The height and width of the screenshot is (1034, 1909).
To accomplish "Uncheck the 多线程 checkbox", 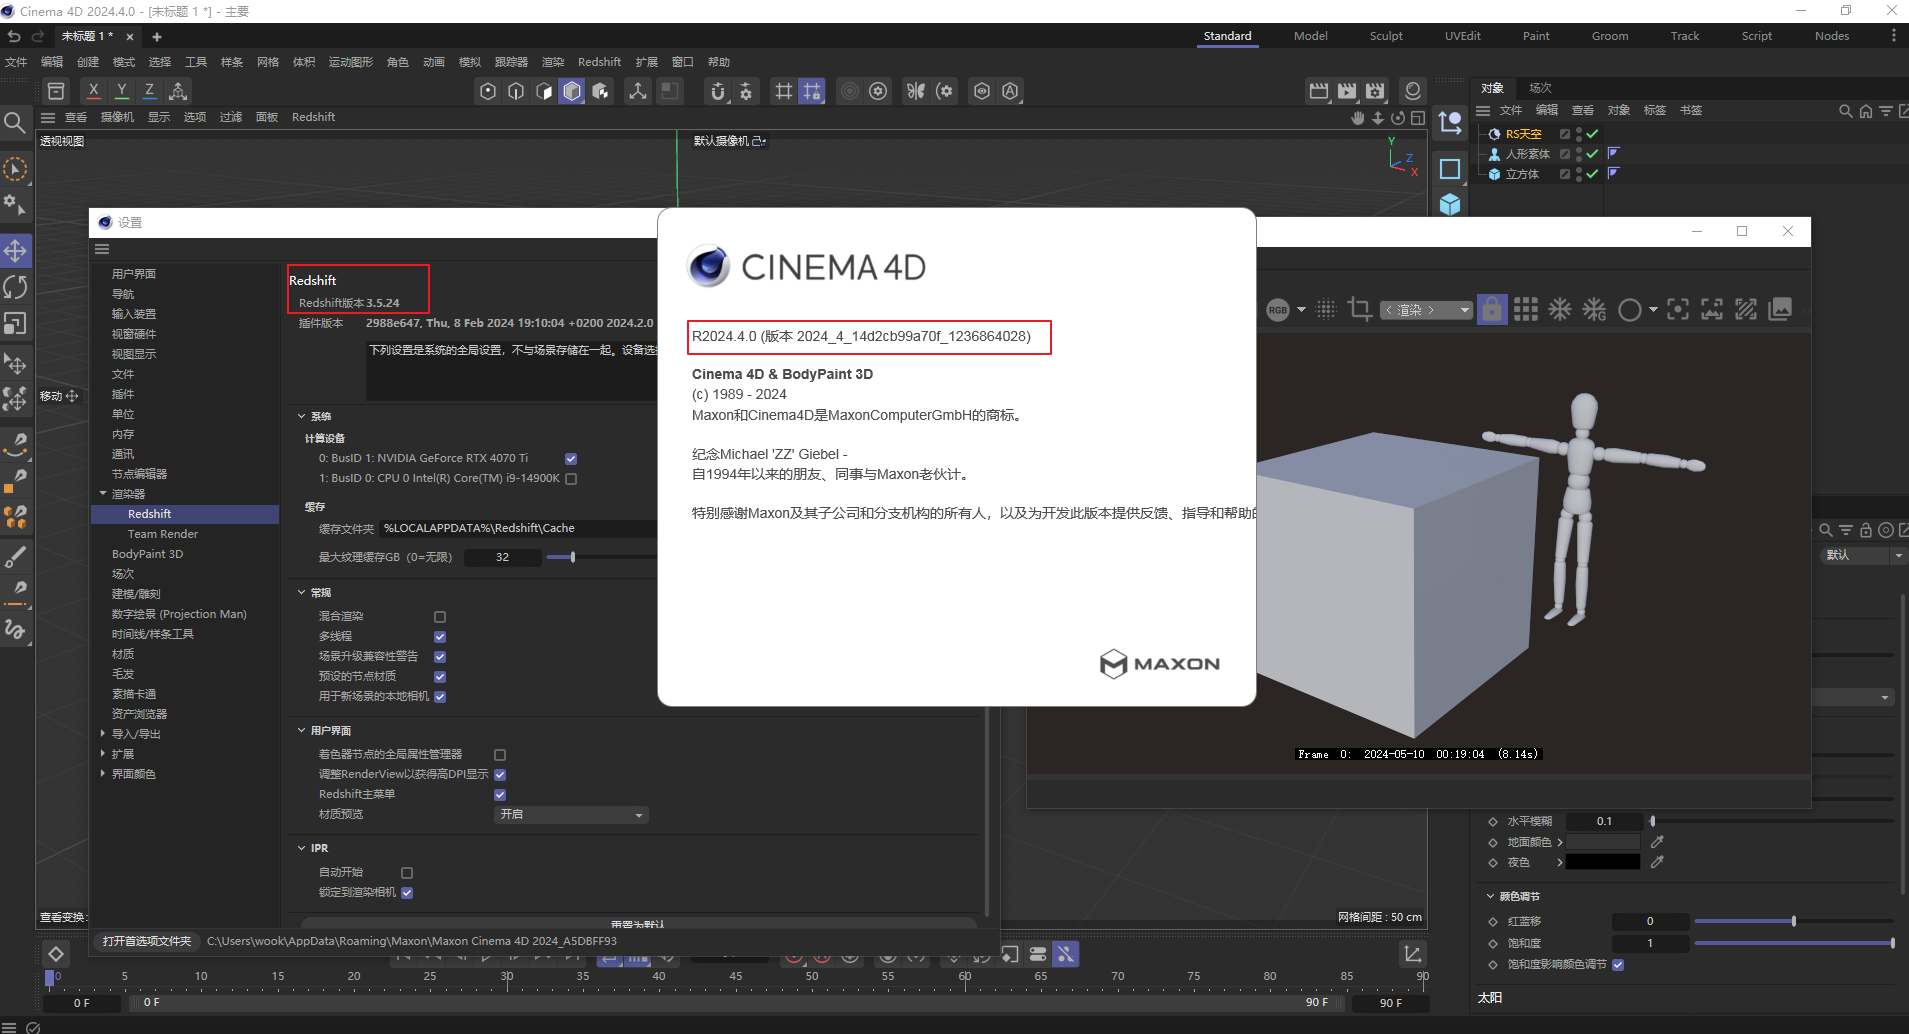I will 440,637.
